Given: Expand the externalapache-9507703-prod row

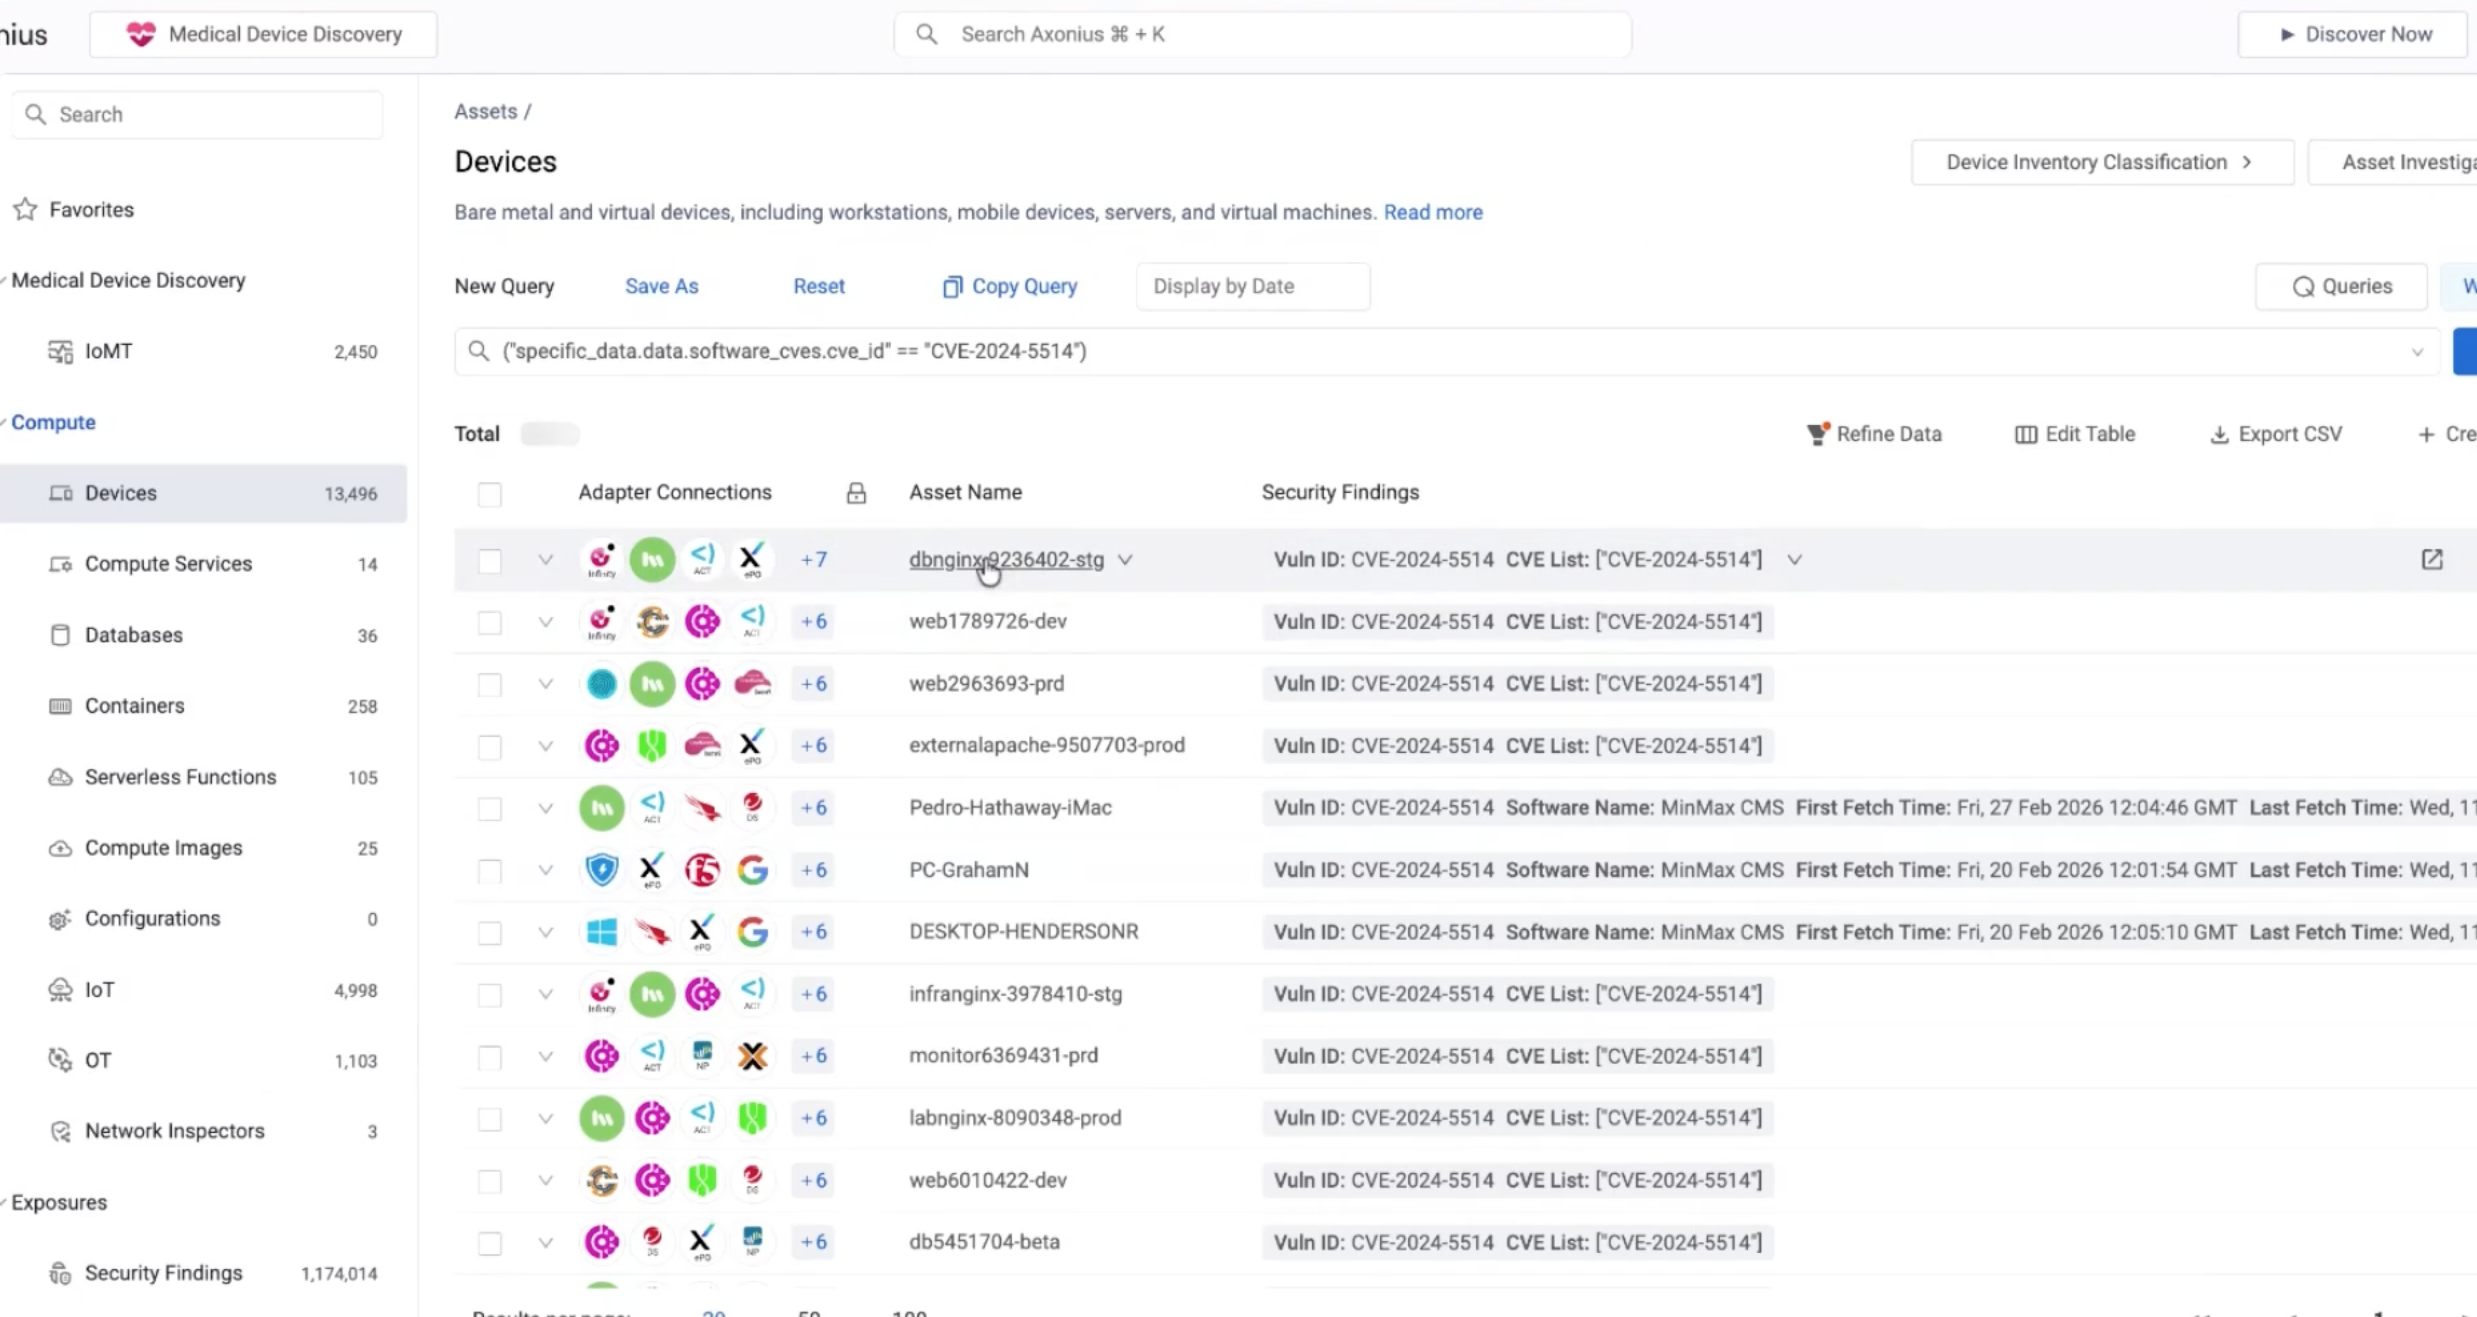Looking at the screenshot, I should pyautogui.click(x=545, y=746).
